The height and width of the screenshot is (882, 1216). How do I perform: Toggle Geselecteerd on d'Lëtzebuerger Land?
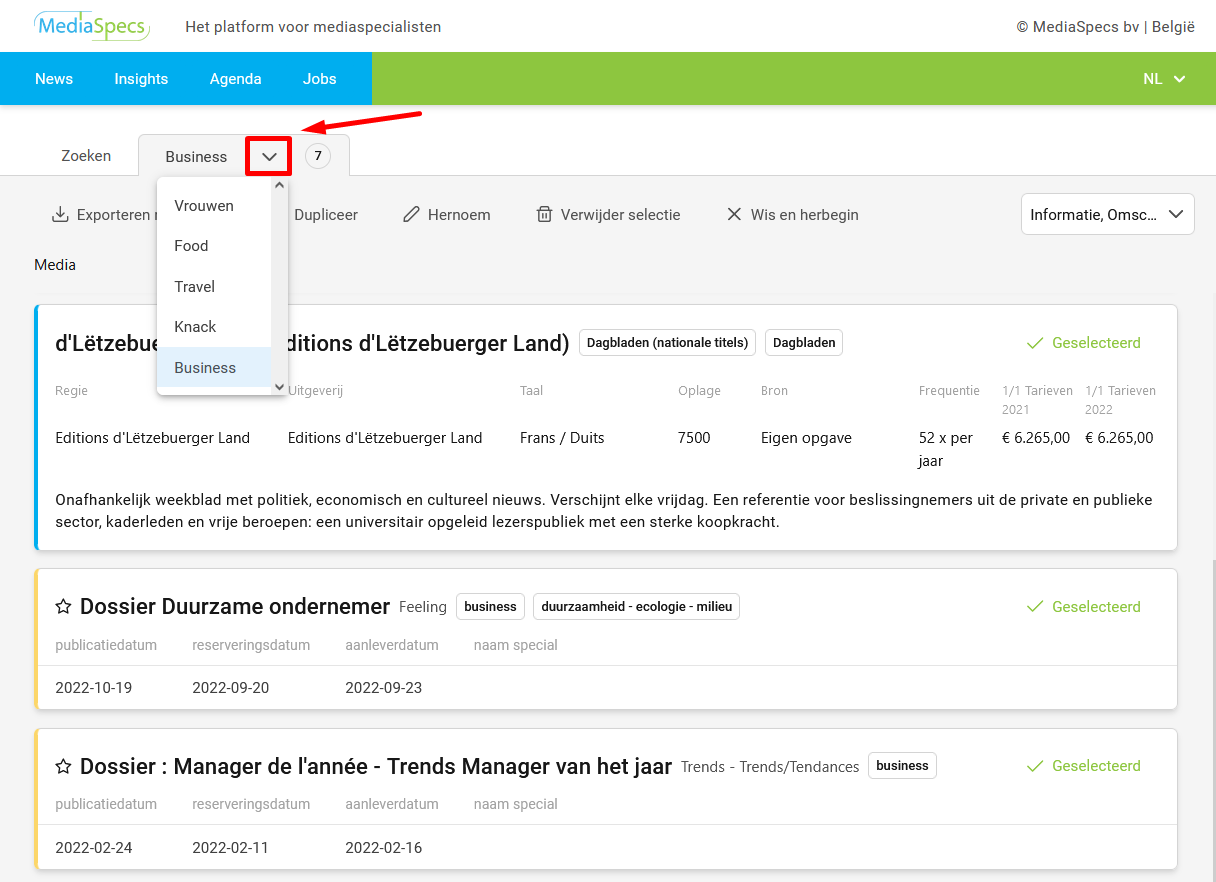point(1083,343)
